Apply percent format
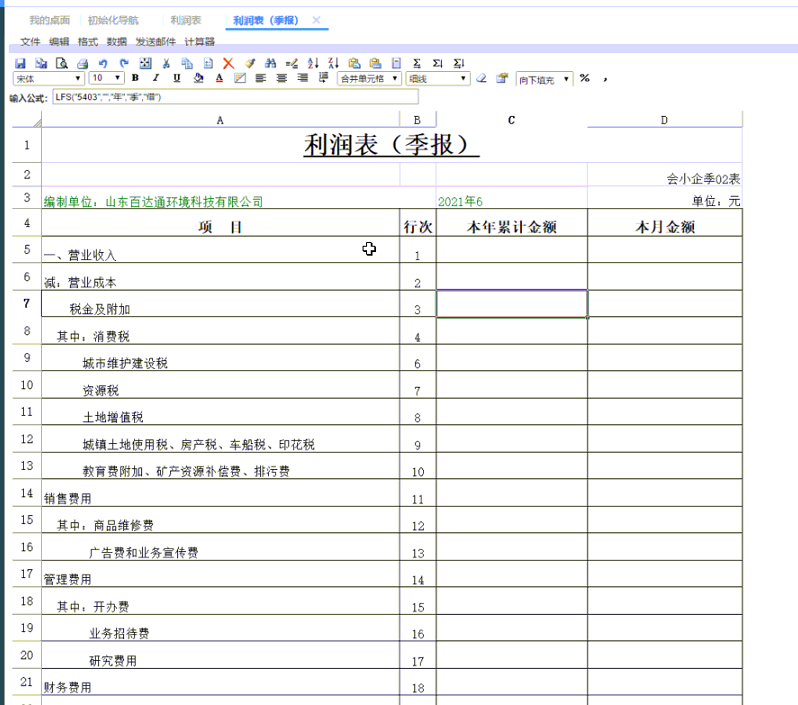Screen dimensions: 798x705 584,78
